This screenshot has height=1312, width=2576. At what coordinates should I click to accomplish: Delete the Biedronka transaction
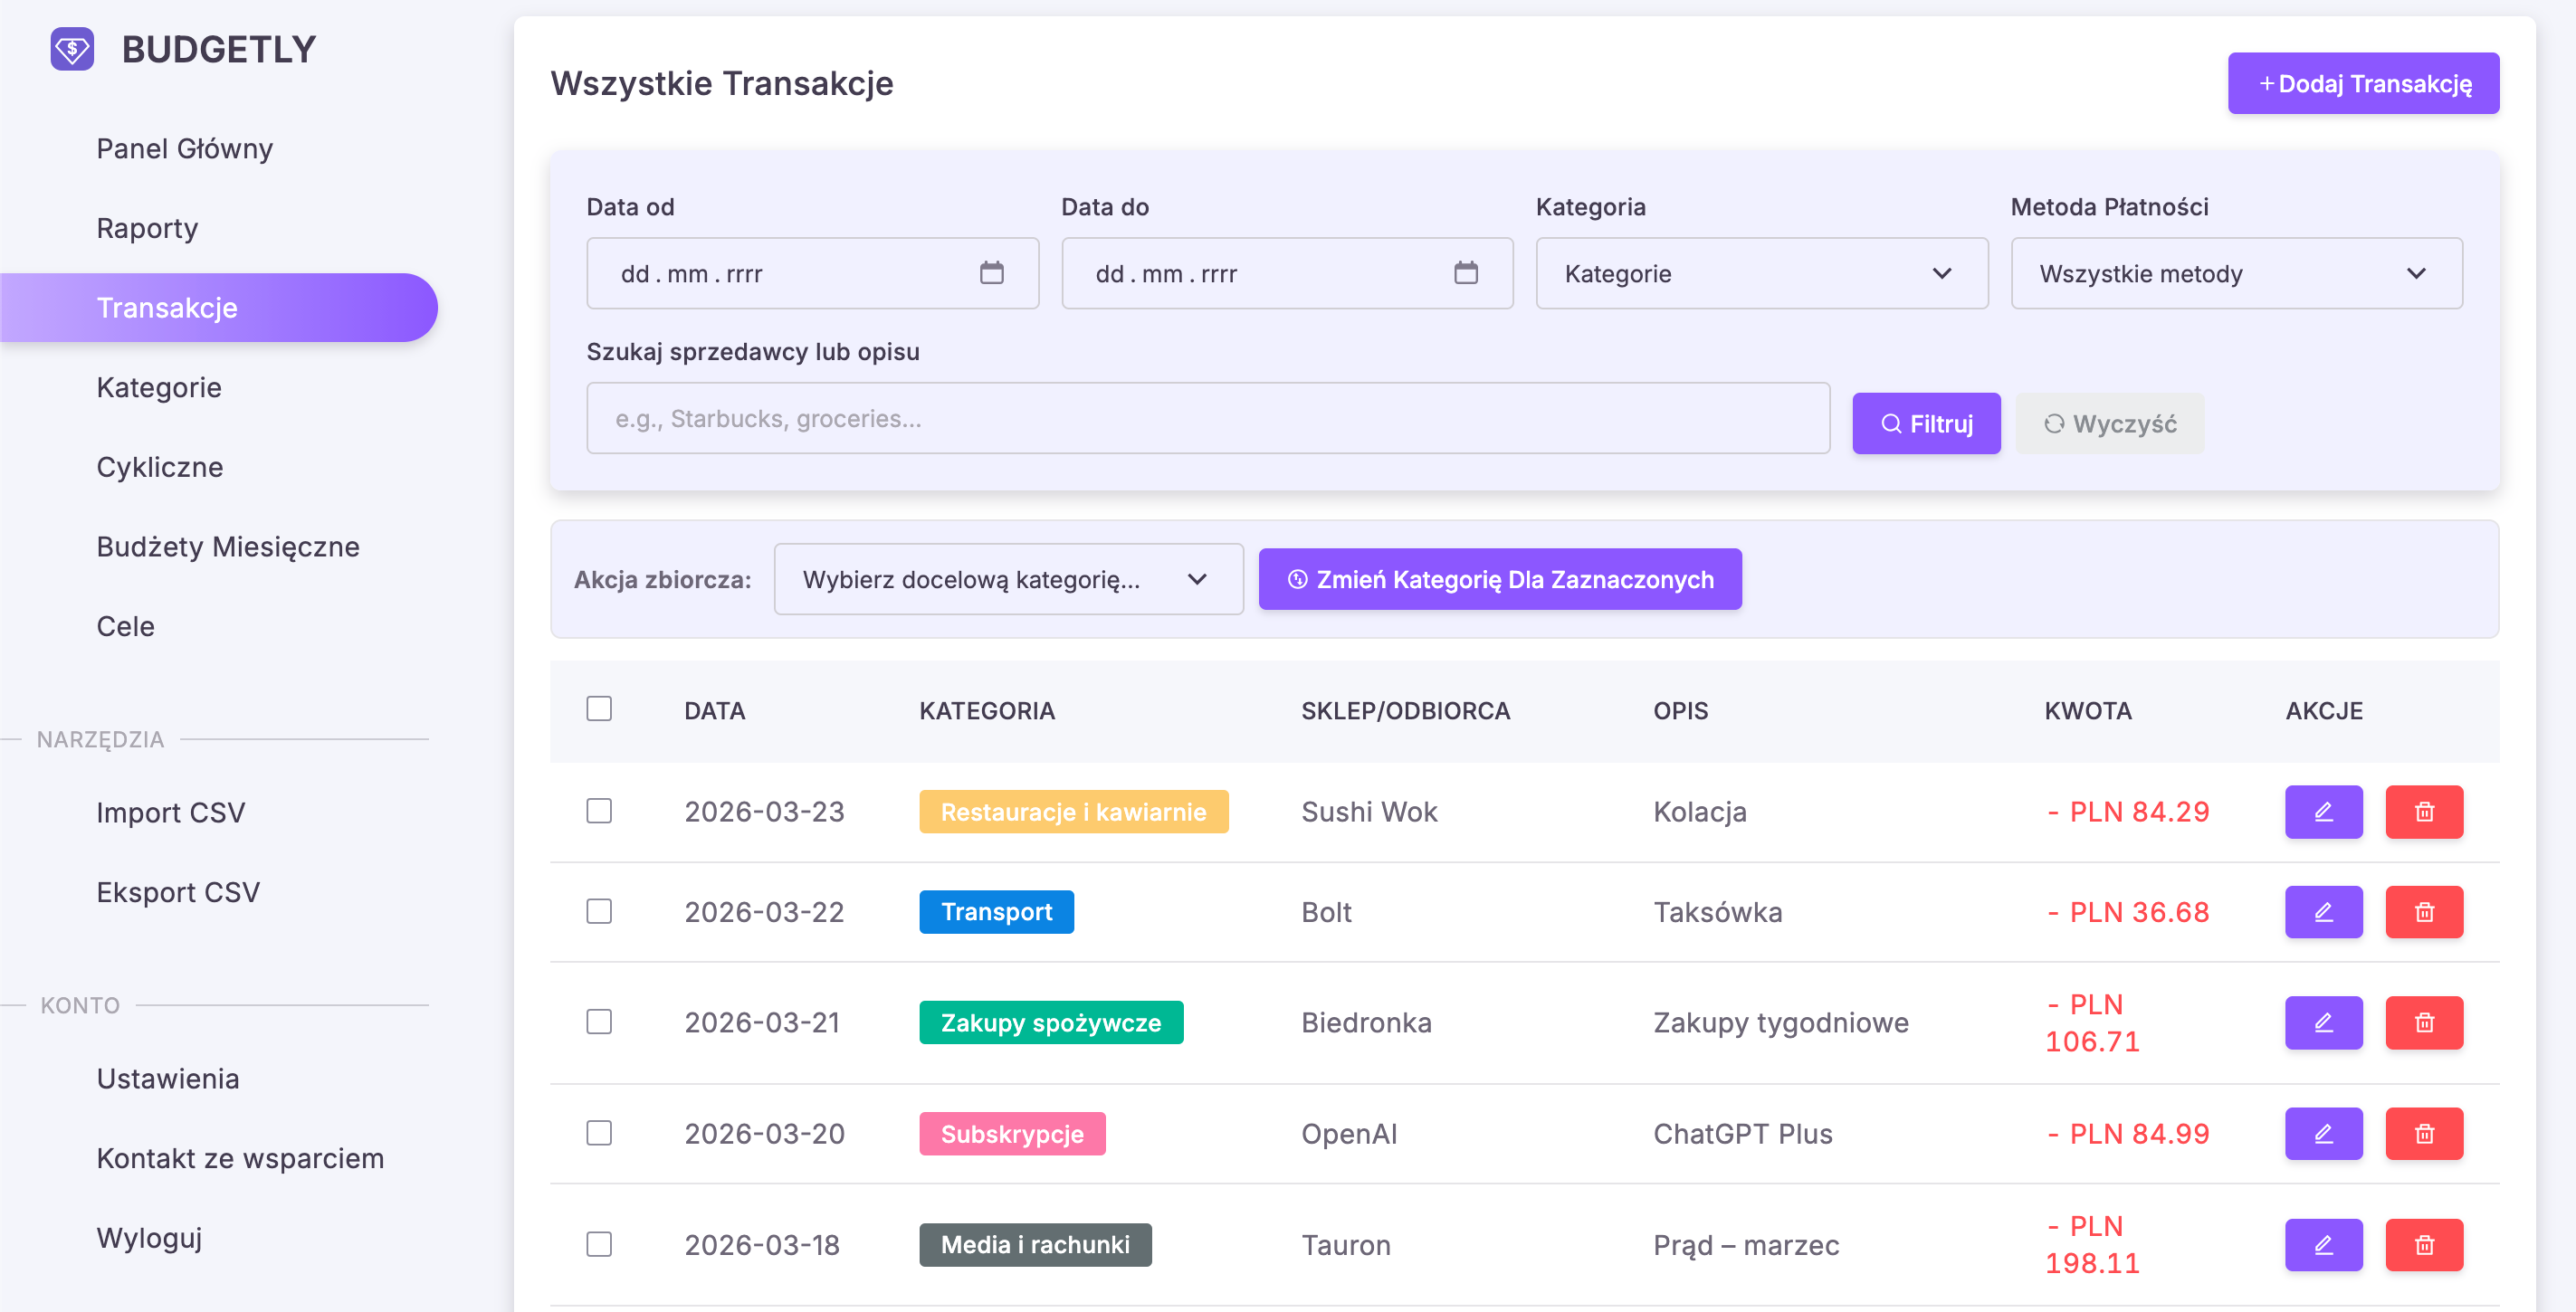click(2424, 1022)
